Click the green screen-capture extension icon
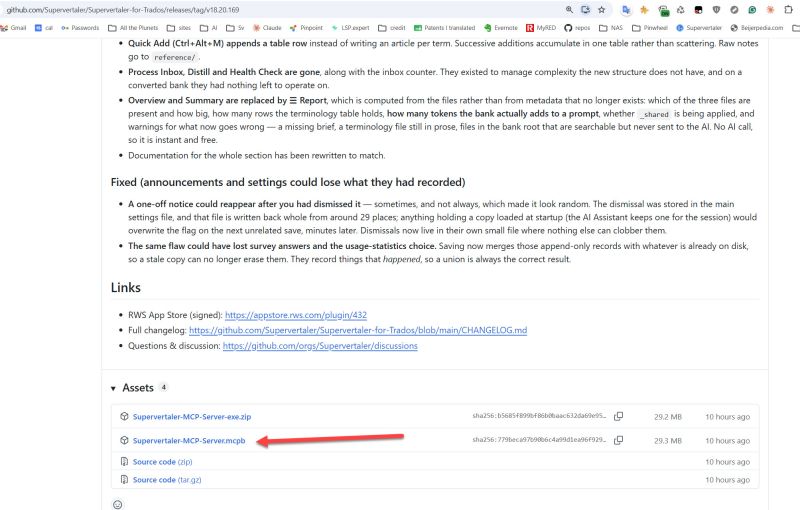 (x=663, y=10)
